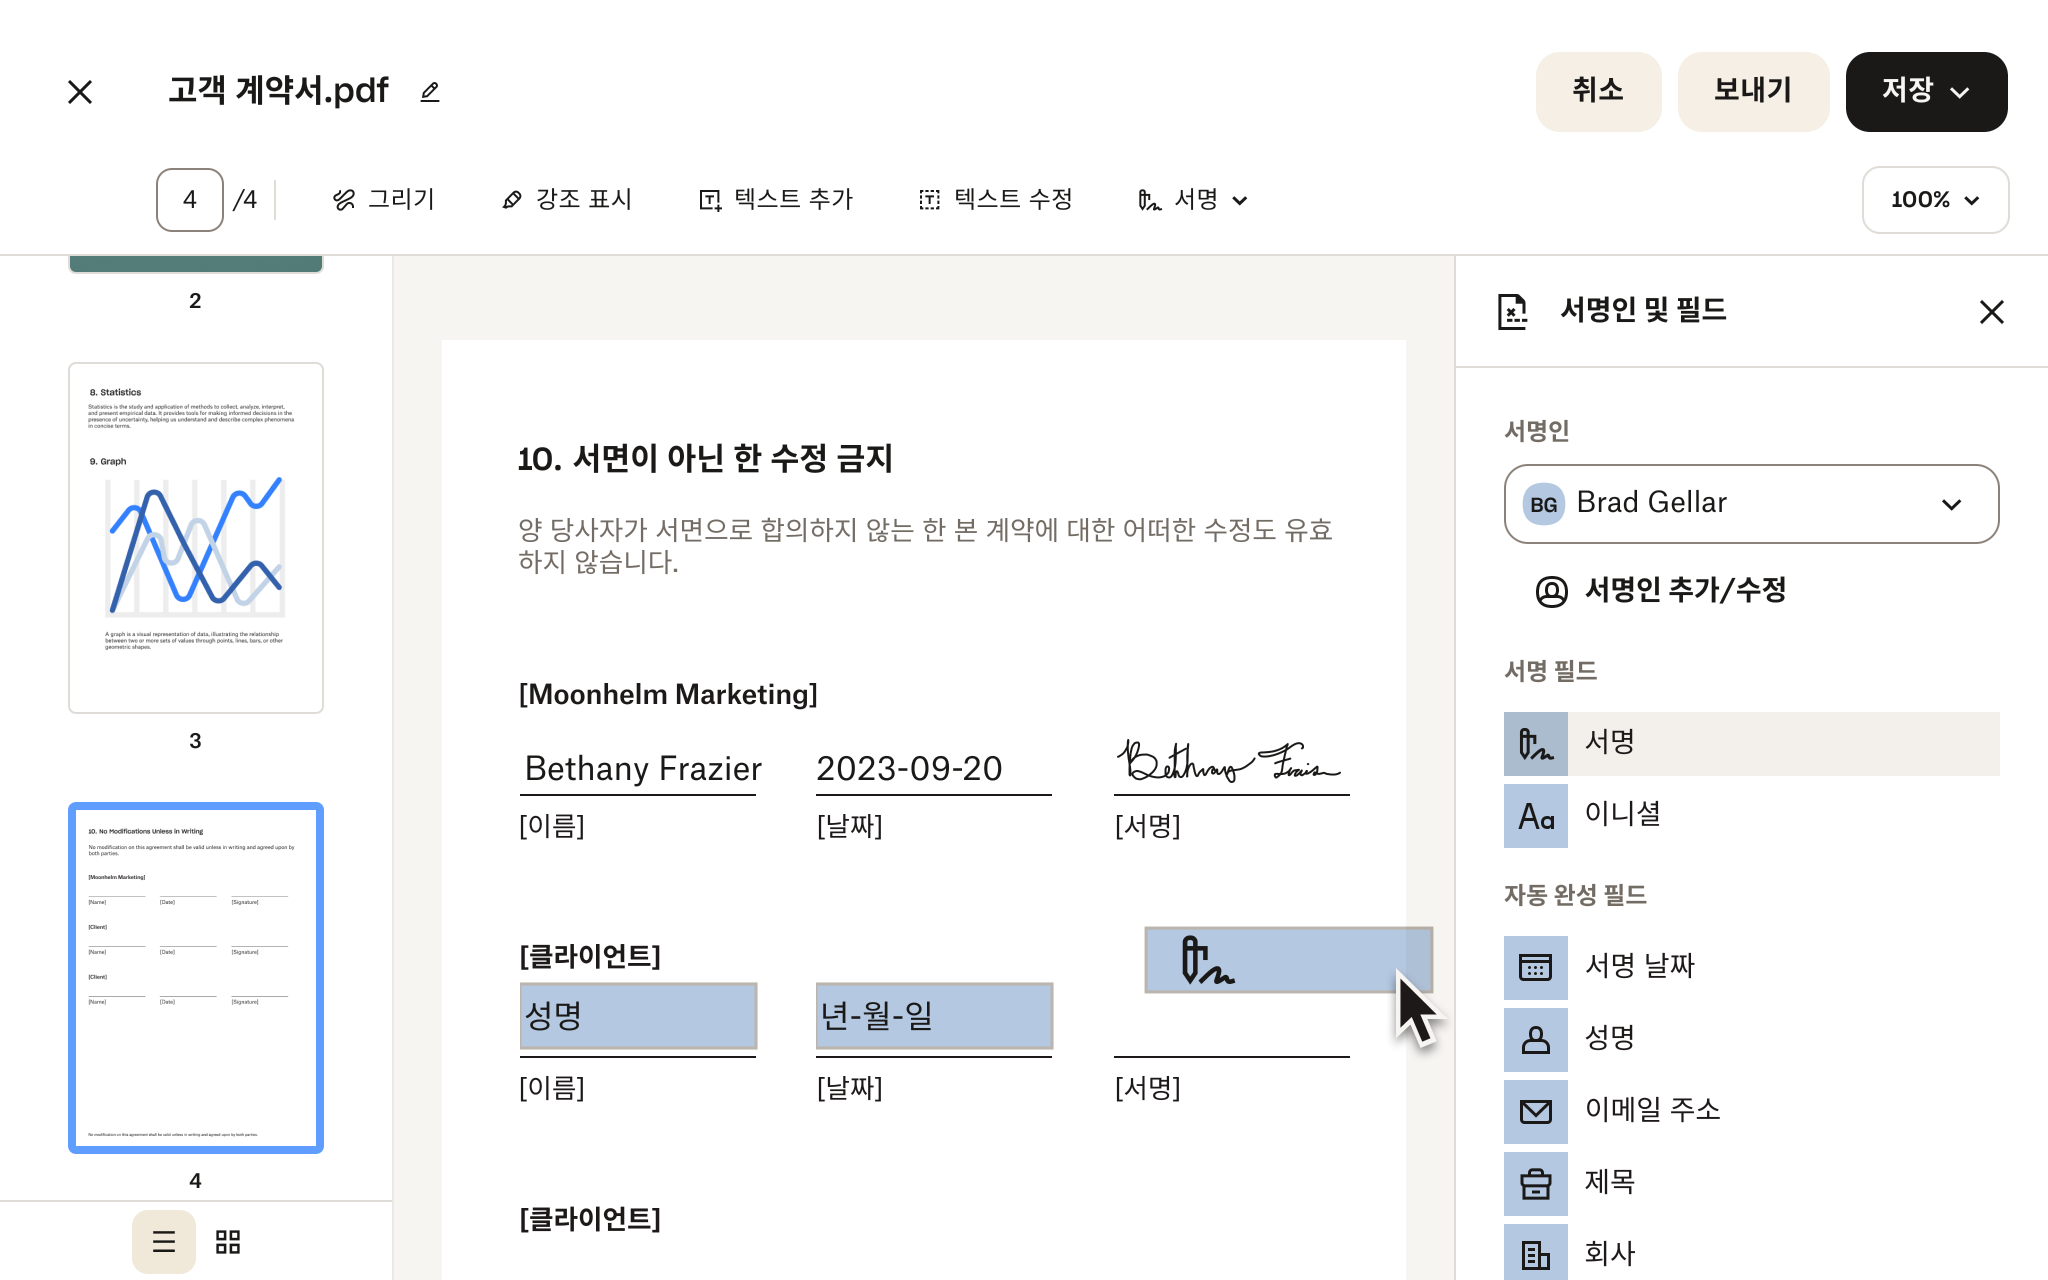
Task: Click the blue signature field being placed
Action: tap(1288, 960)
